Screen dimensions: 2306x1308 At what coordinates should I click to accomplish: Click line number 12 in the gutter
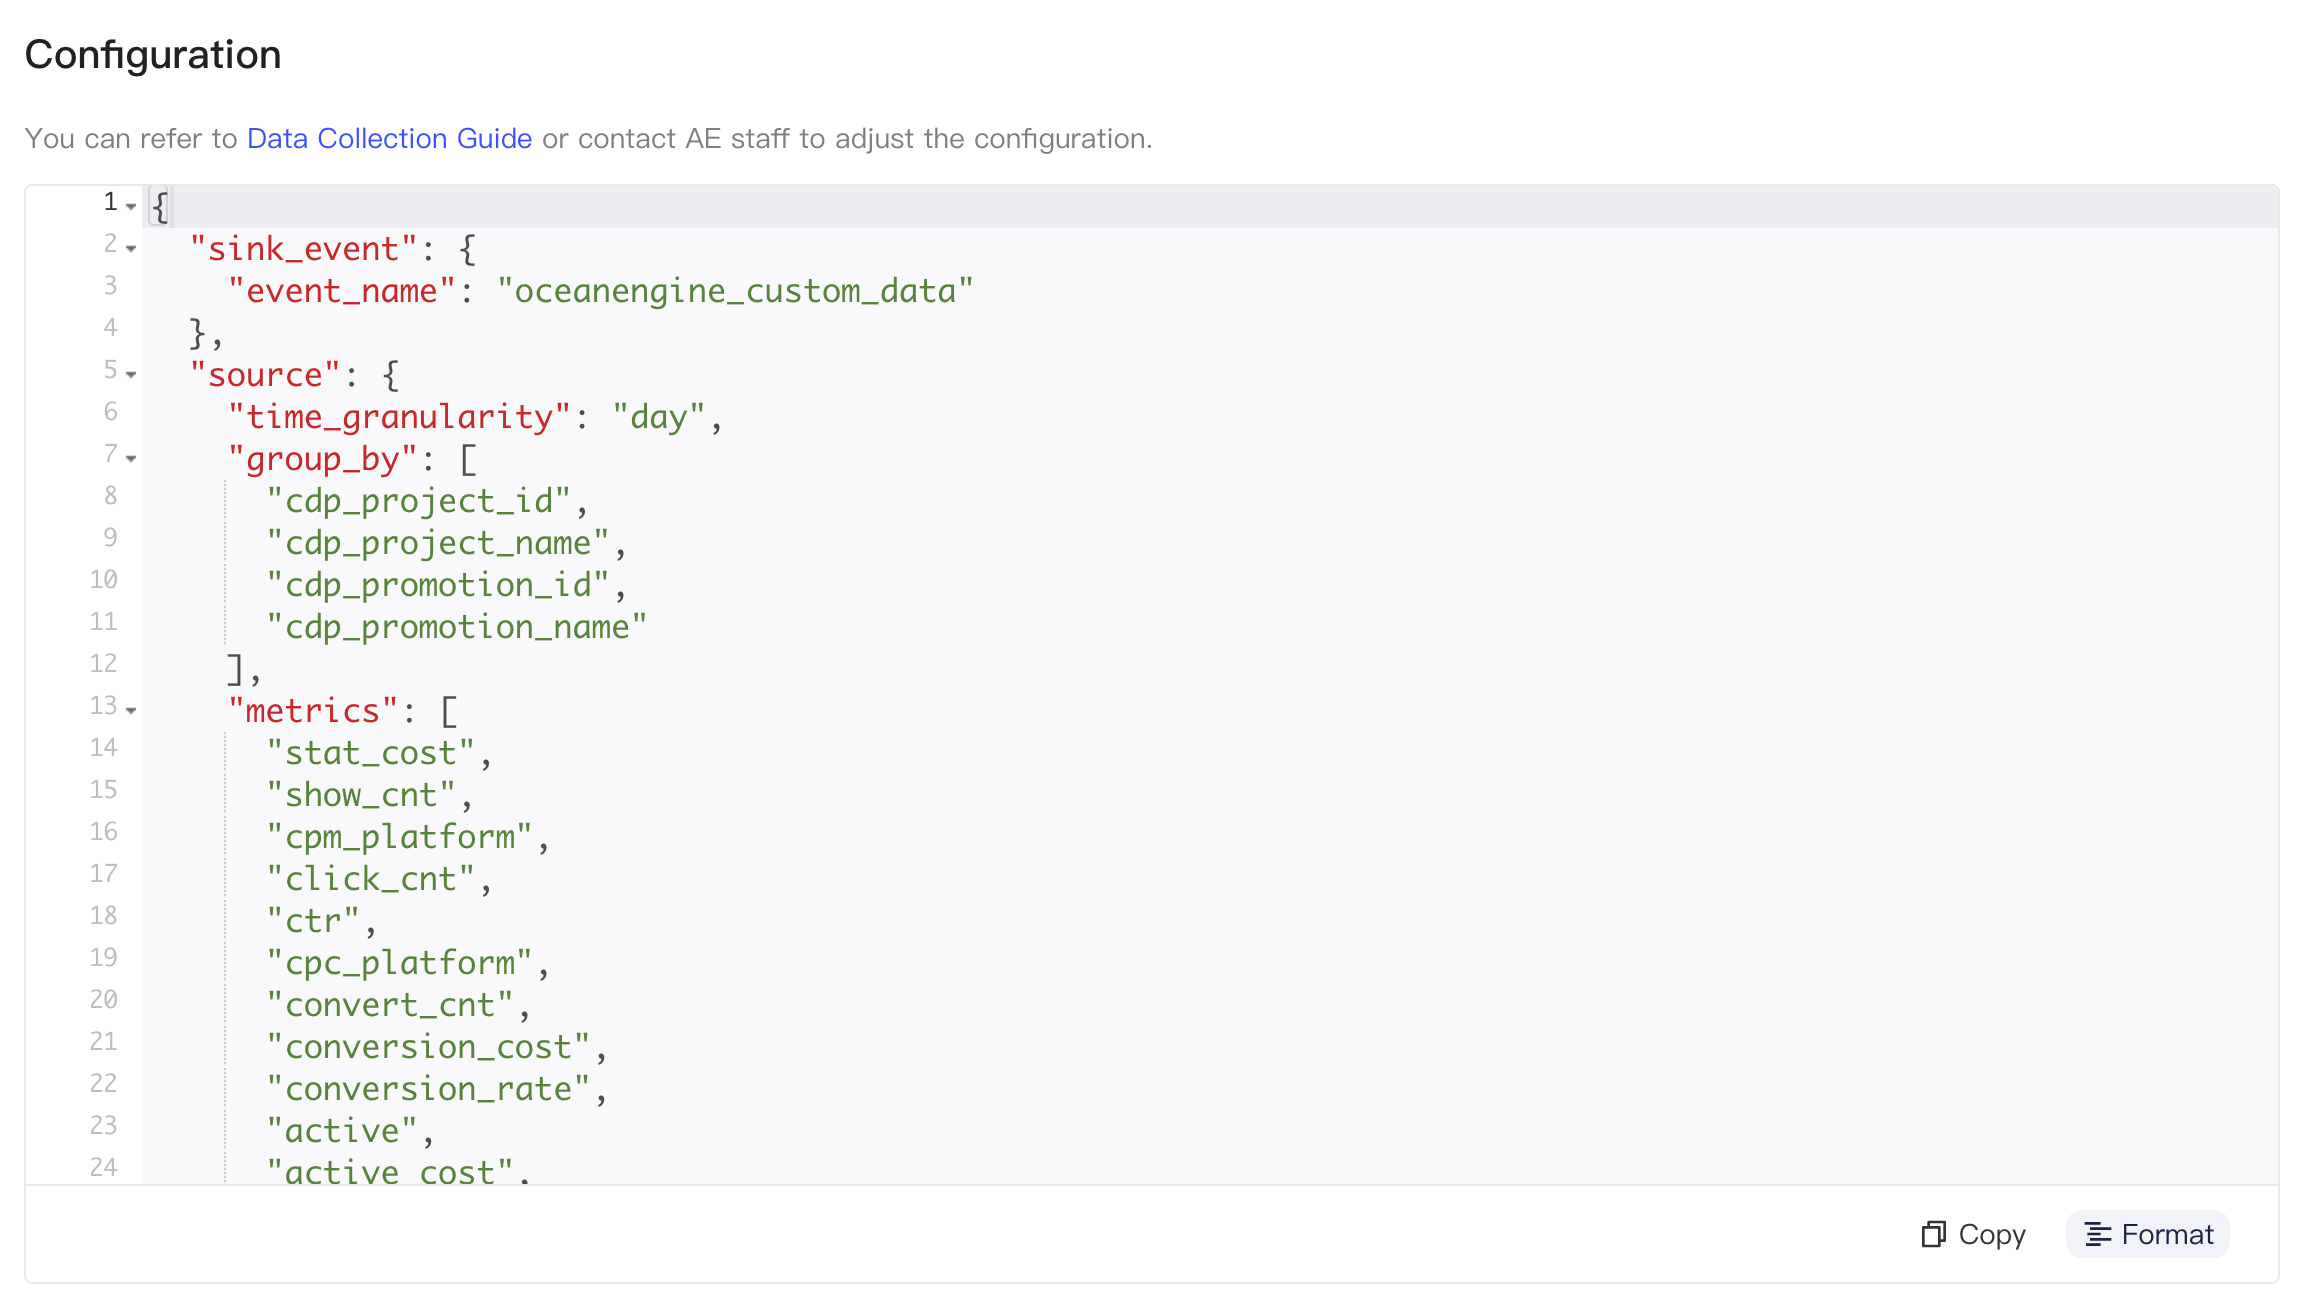[x=104, y=663]
